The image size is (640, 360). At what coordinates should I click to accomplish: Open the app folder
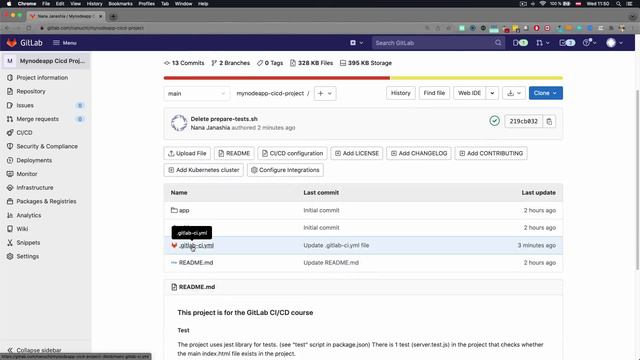point(184,211)
